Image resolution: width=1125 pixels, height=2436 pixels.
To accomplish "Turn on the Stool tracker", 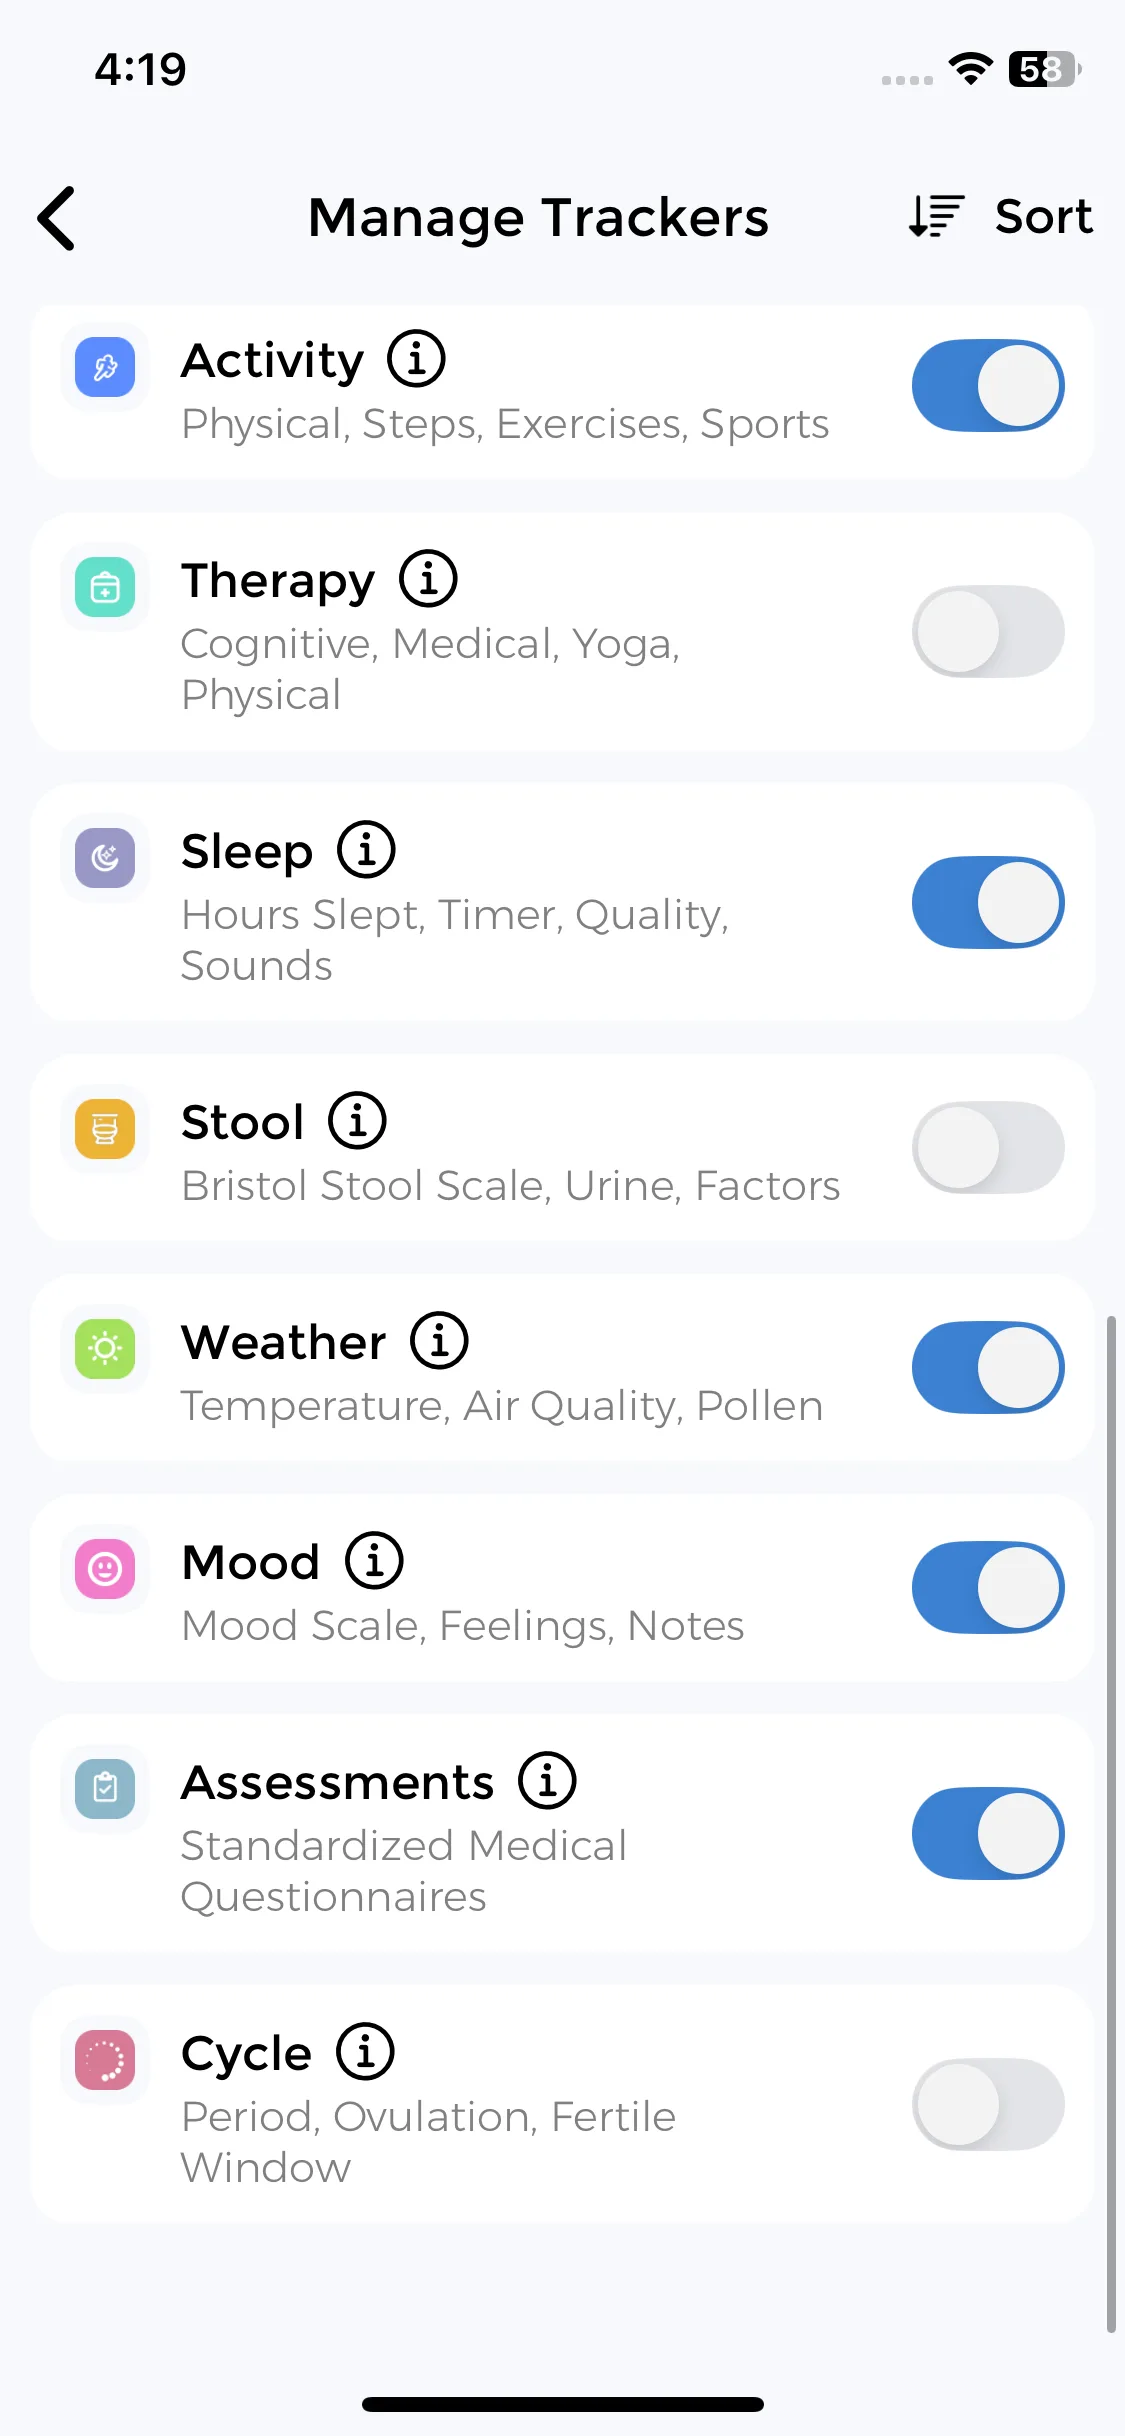I will click(987, 1148).
